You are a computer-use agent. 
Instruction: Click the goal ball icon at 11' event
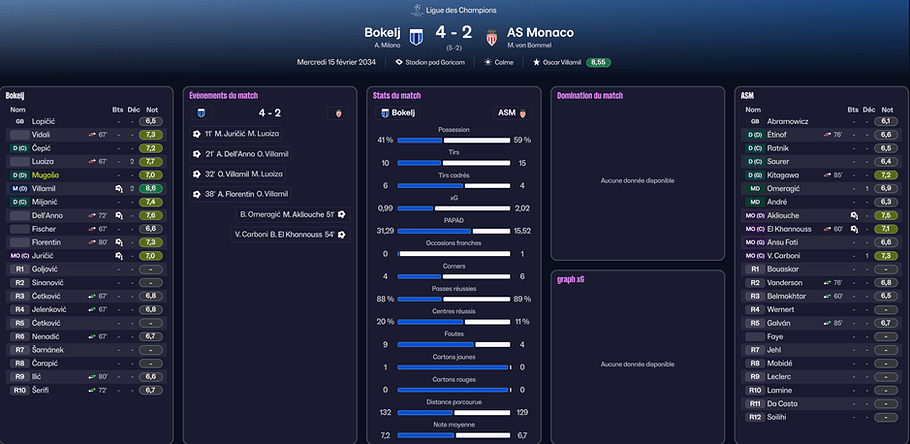click(x=197, y=134)
